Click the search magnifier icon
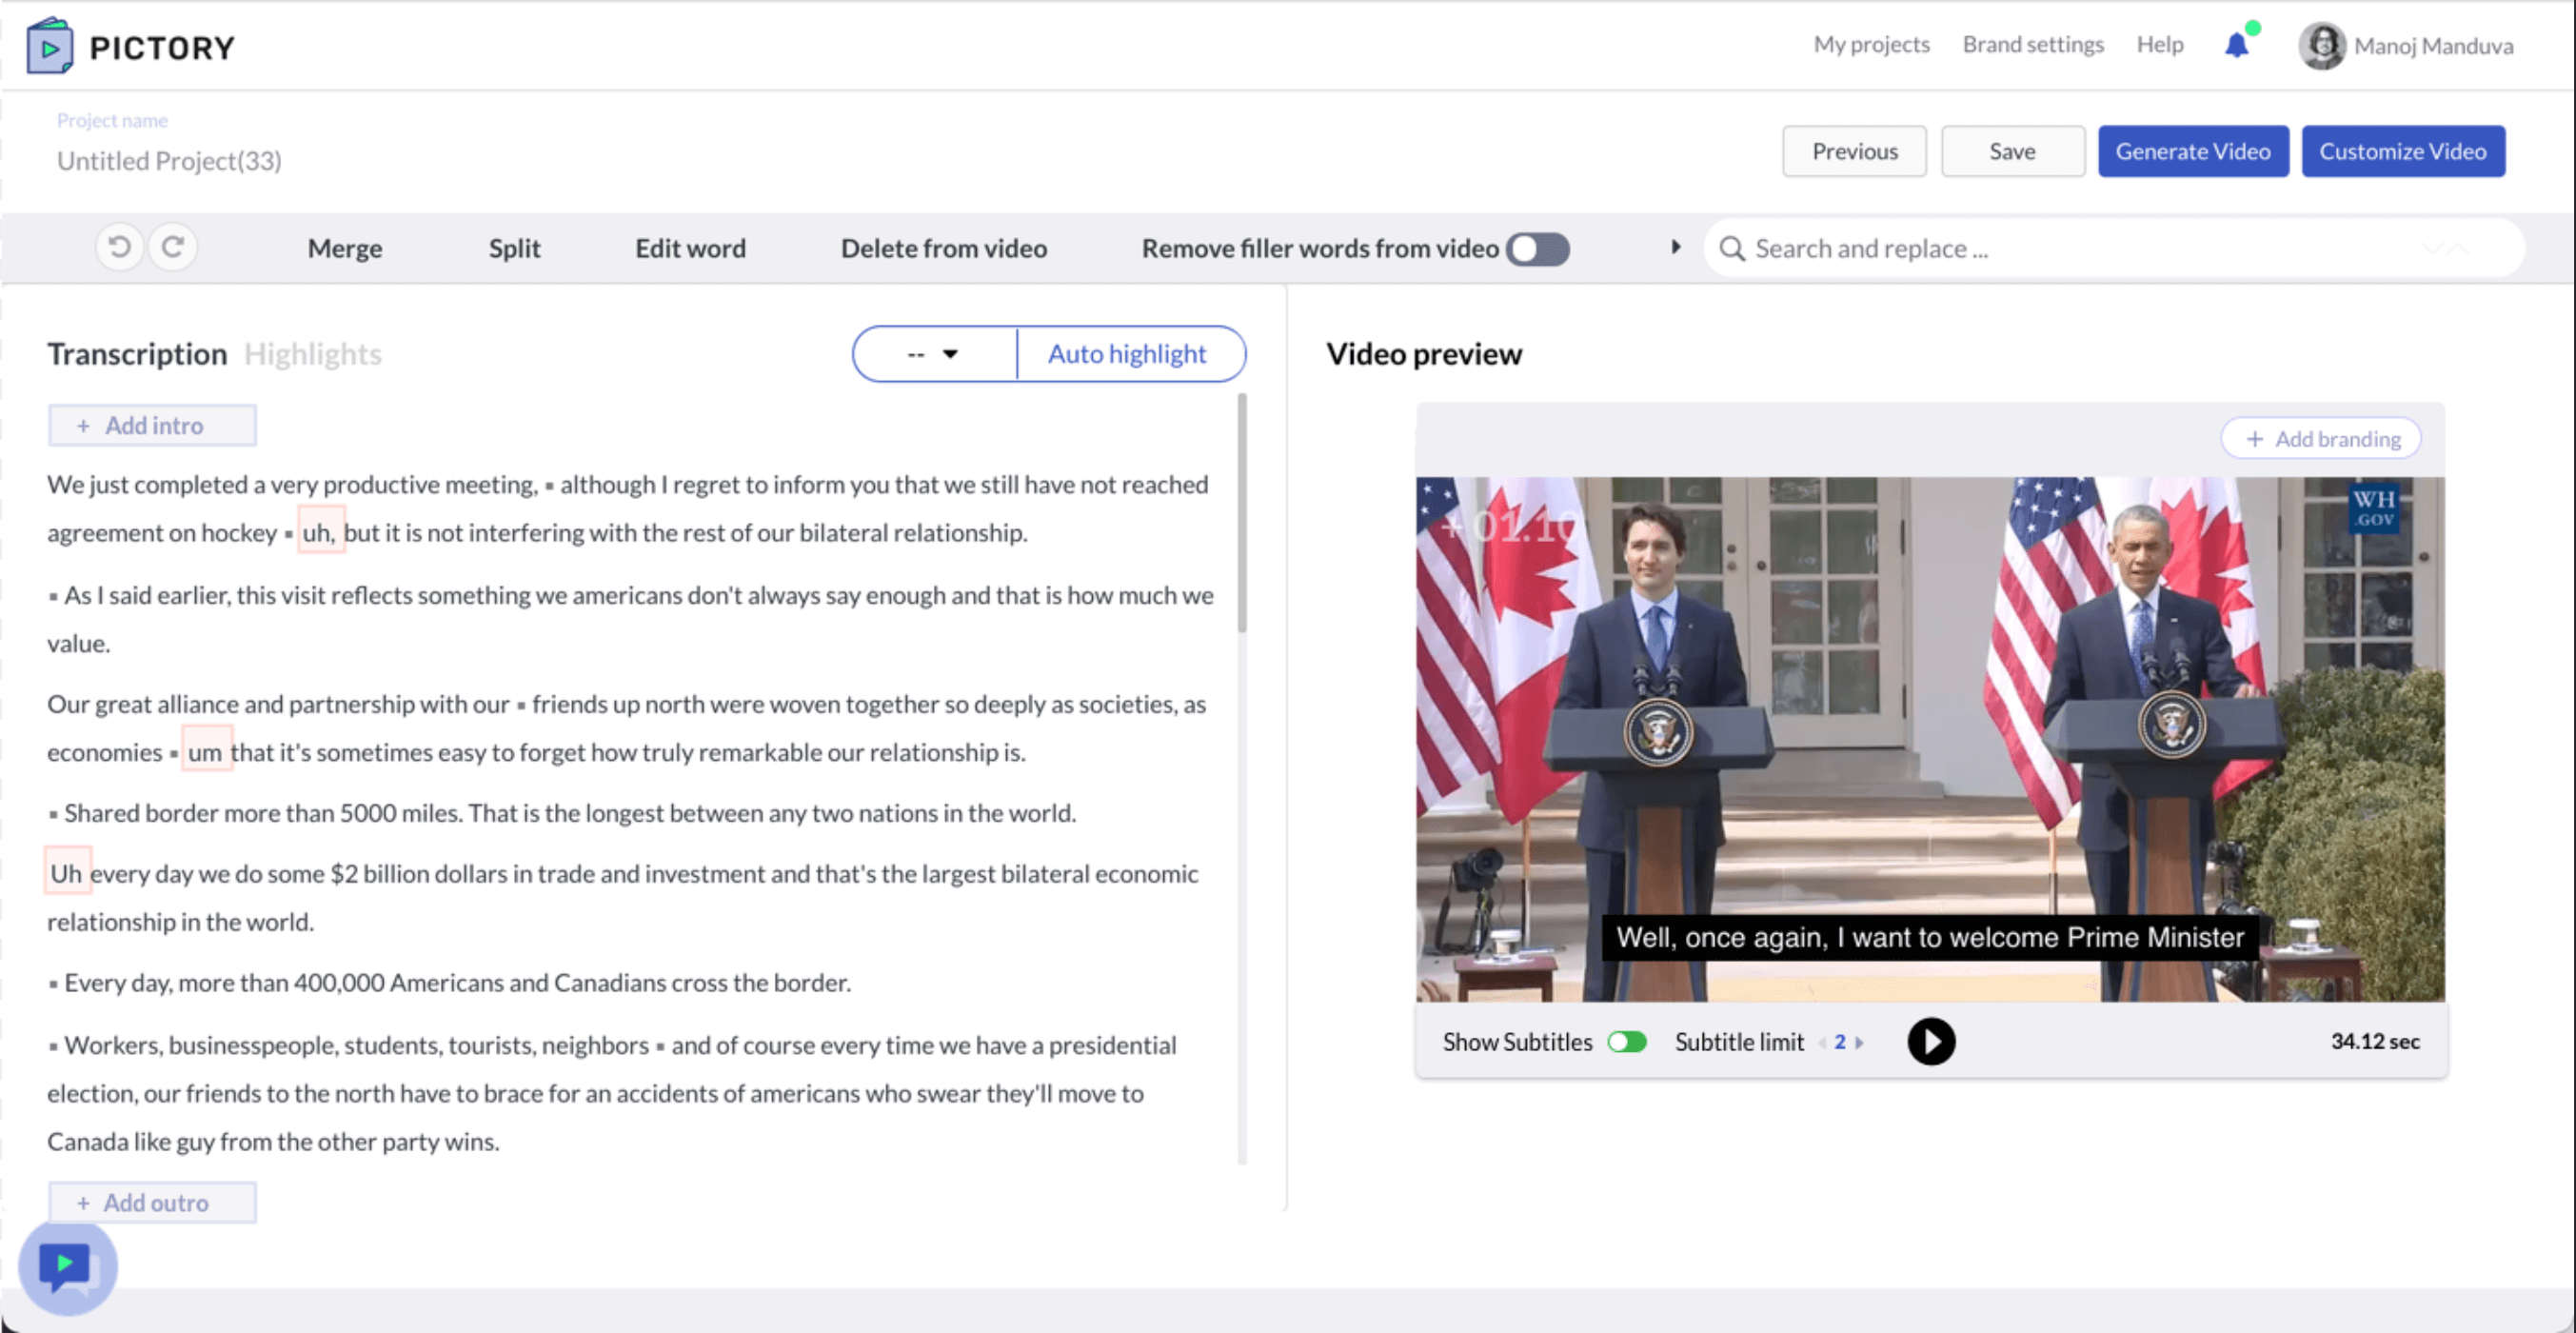 click(1732, 249)
